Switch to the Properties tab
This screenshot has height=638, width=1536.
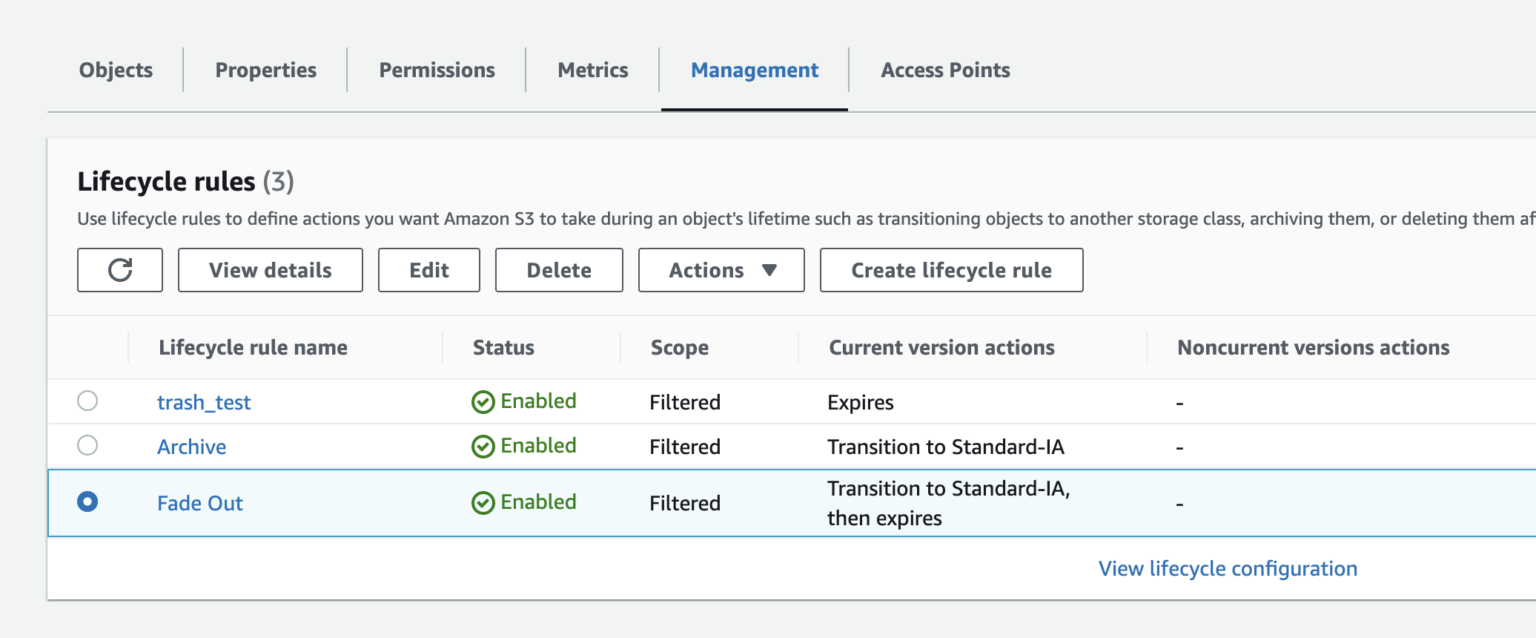click(x=266, y=70)
